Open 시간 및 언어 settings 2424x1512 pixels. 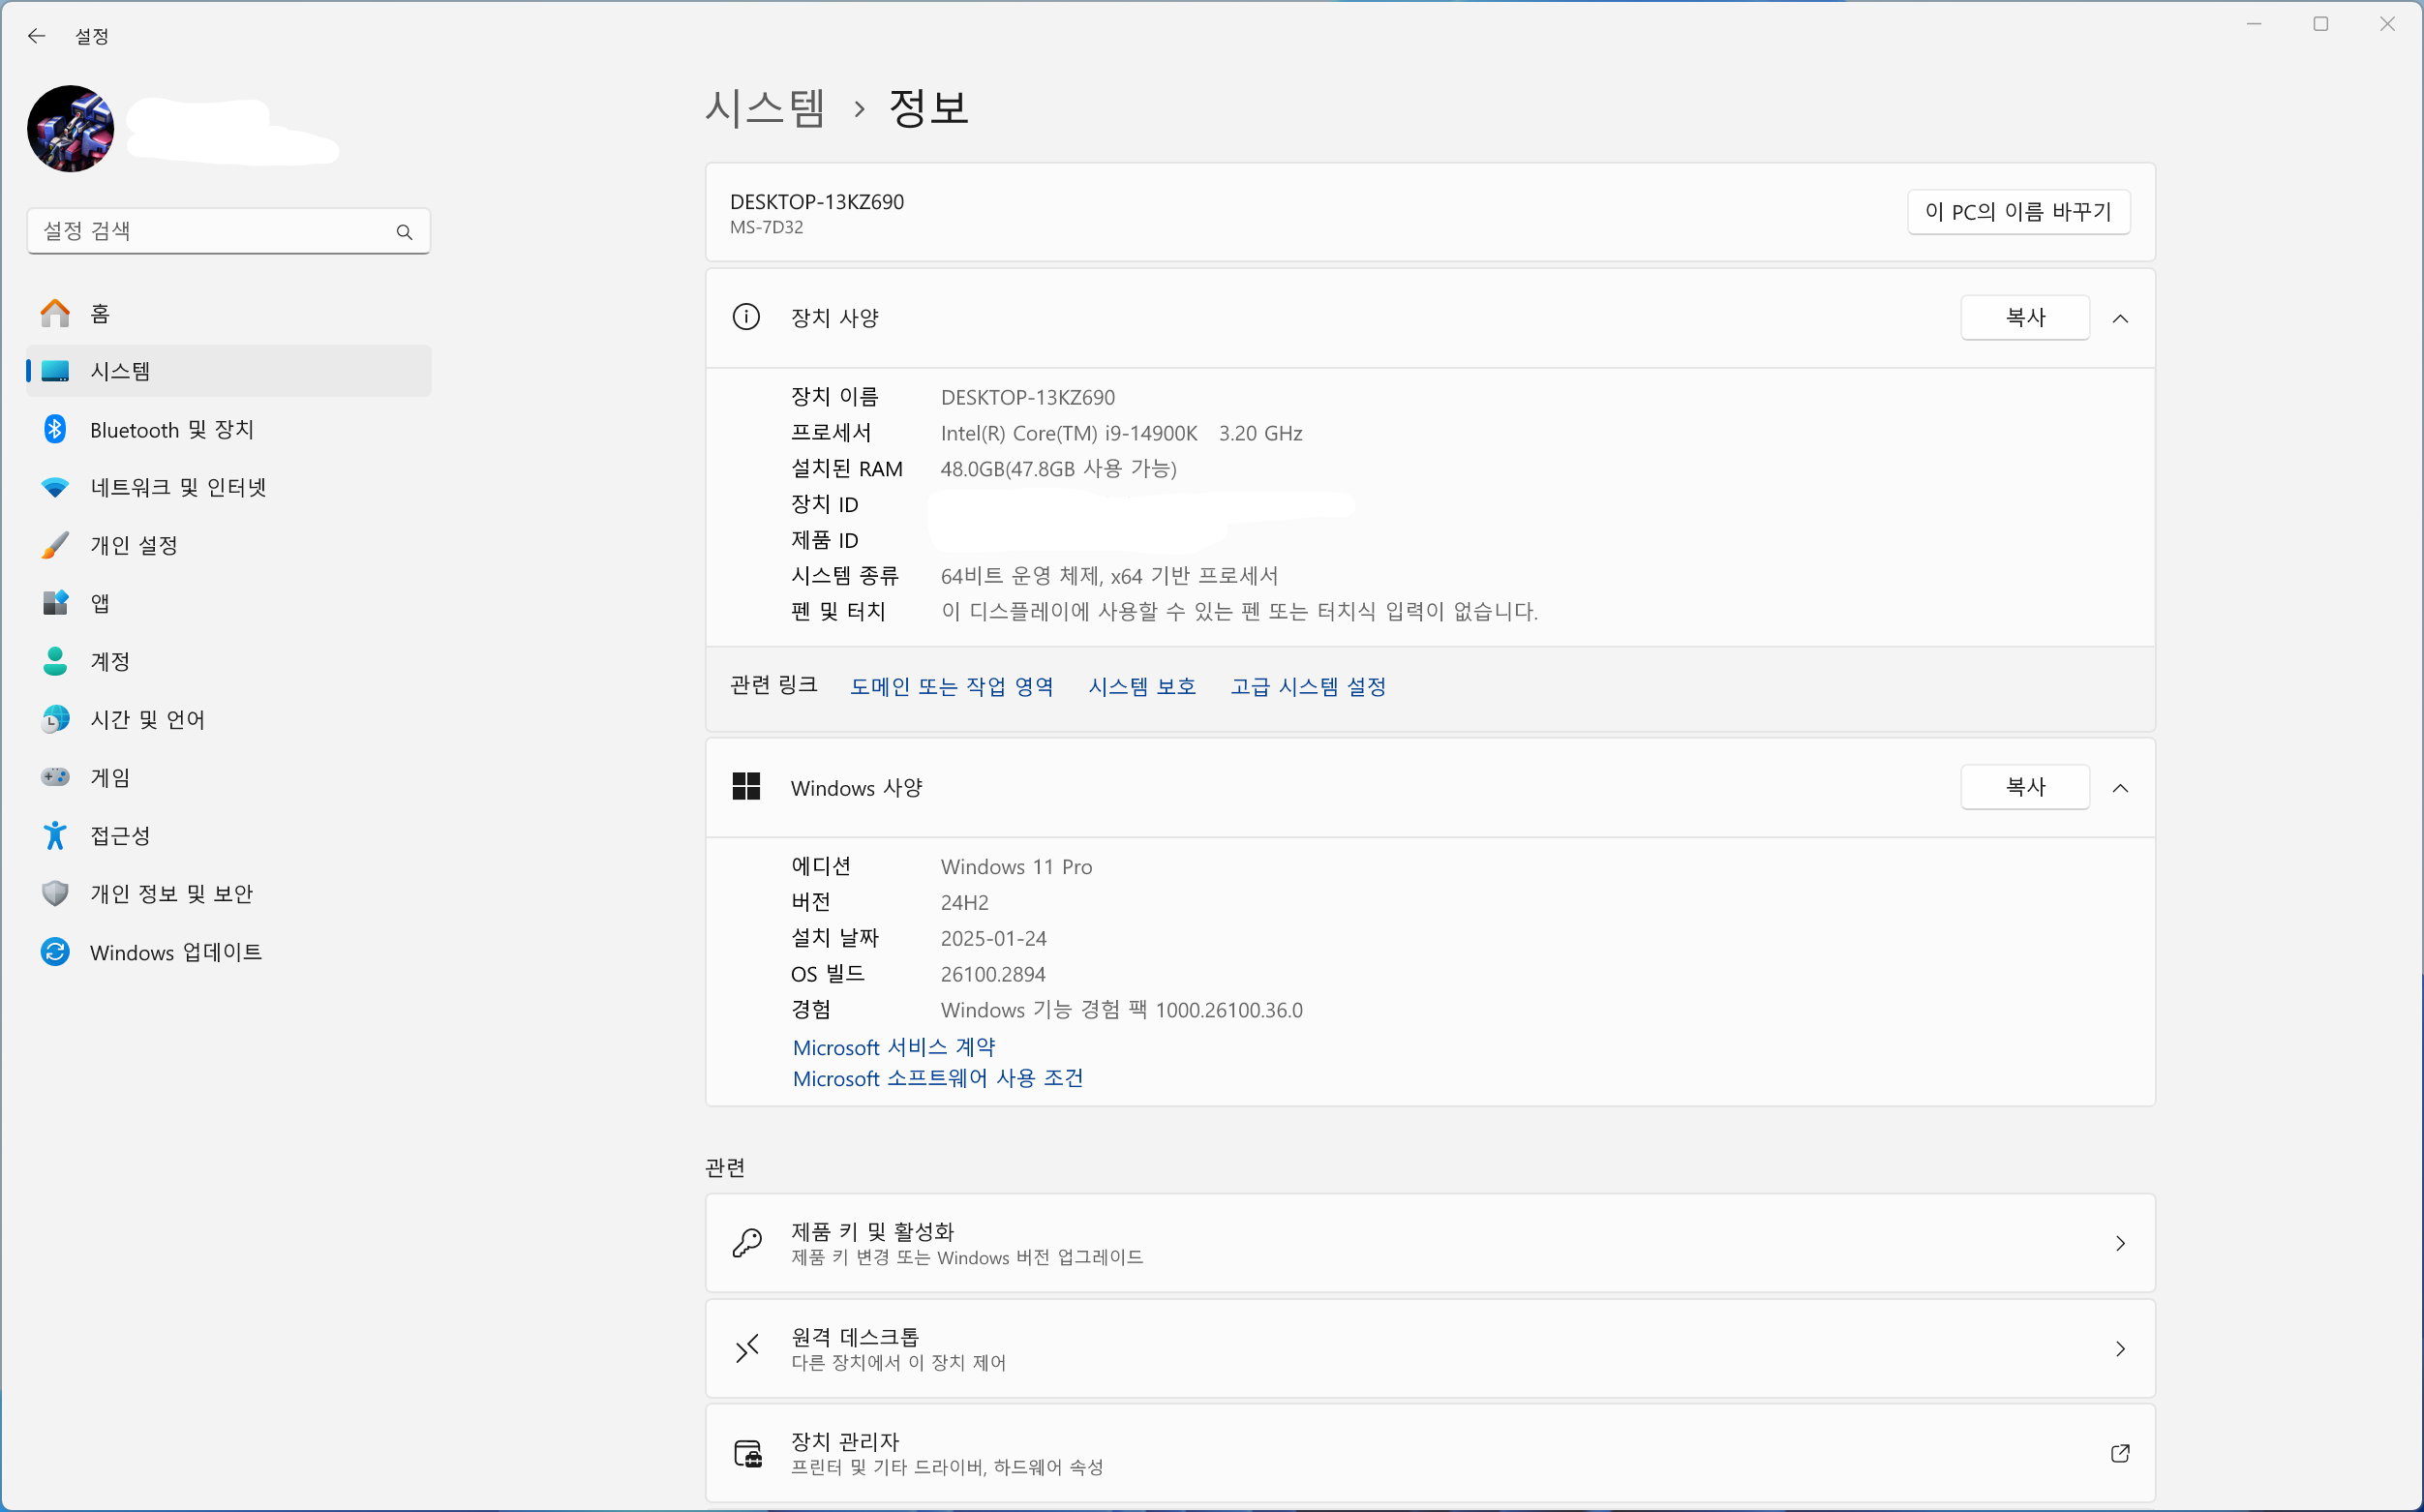pyautogui.click(x=229, y=719)
